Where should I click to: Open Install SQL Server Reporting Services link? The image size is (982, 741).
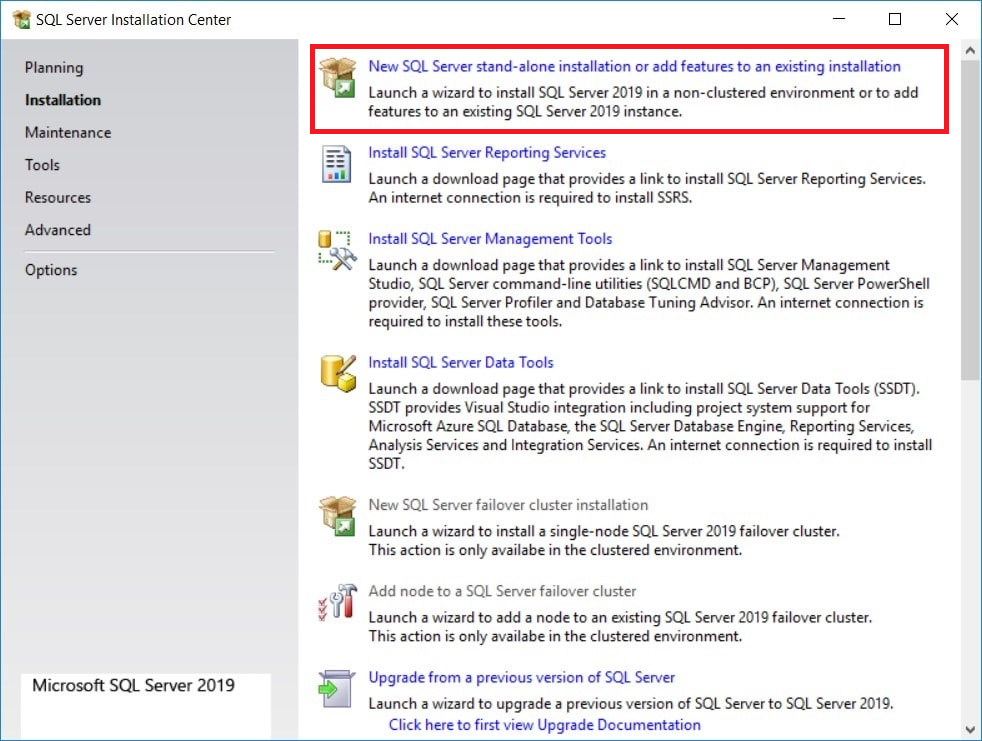click(x=487, y=153)
